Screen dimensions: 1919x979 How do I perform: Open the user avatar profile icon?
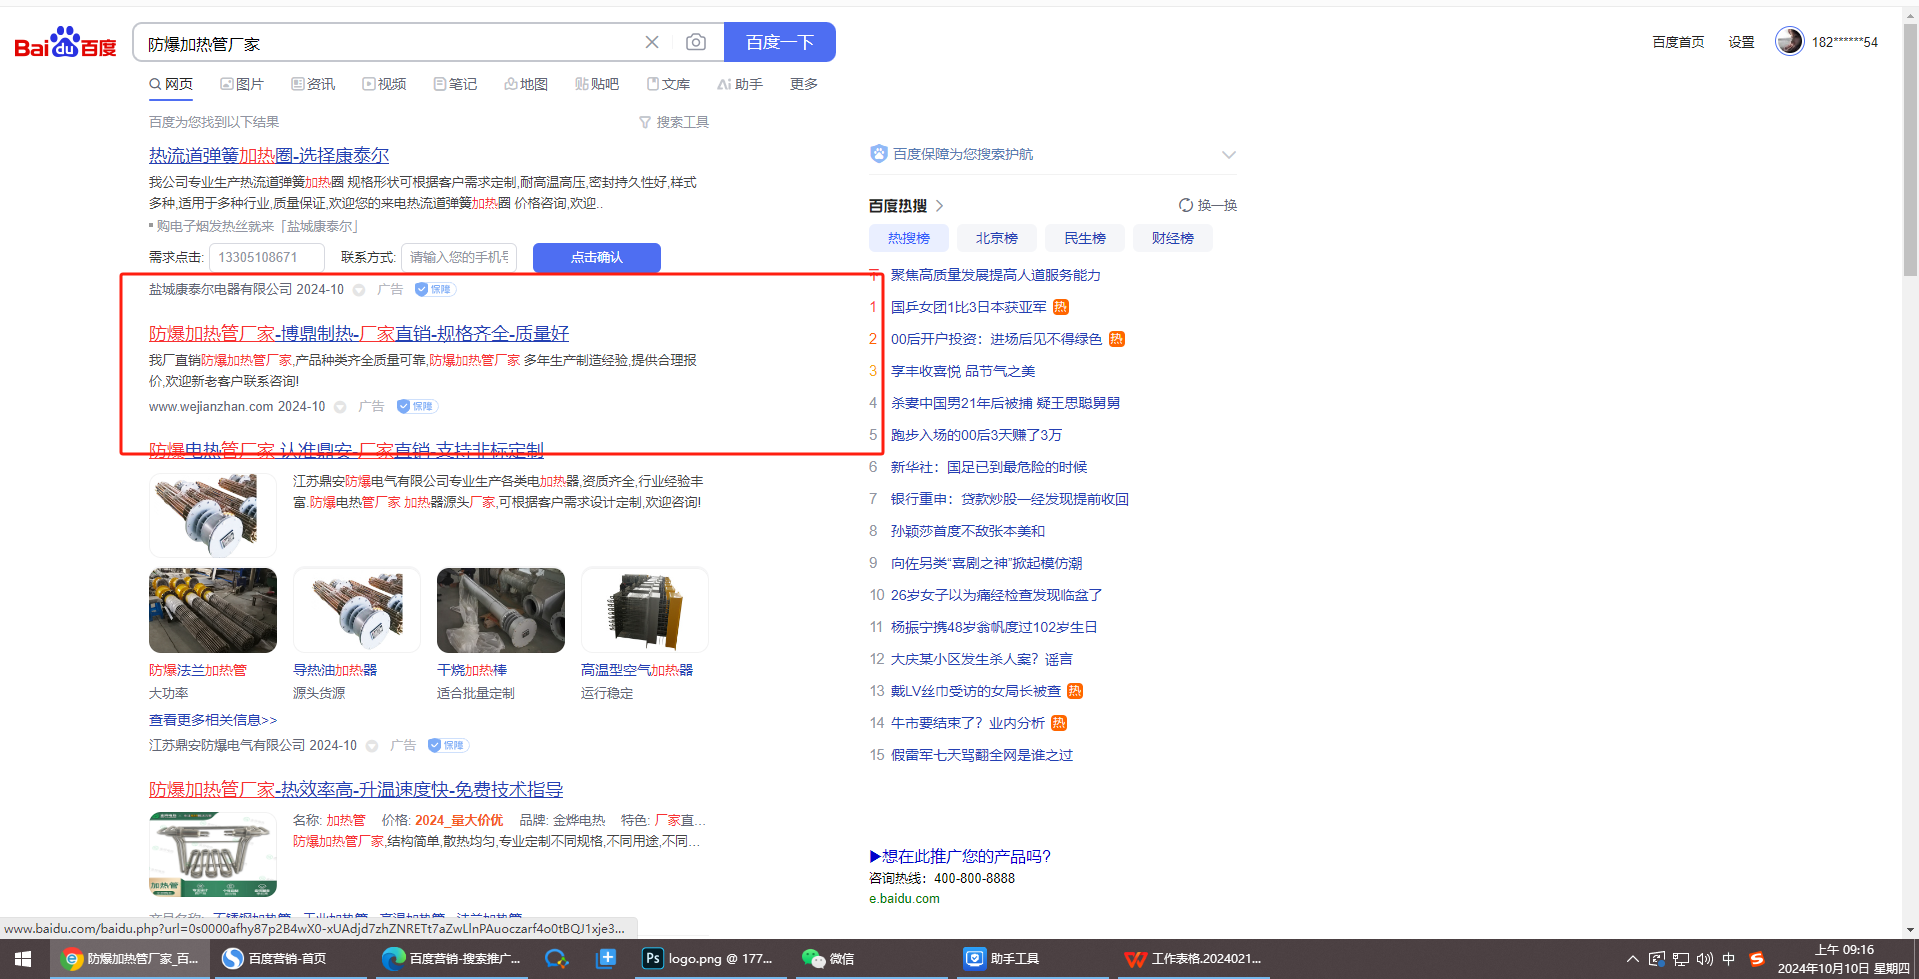pyautogui.click(x=1788, y=41)
